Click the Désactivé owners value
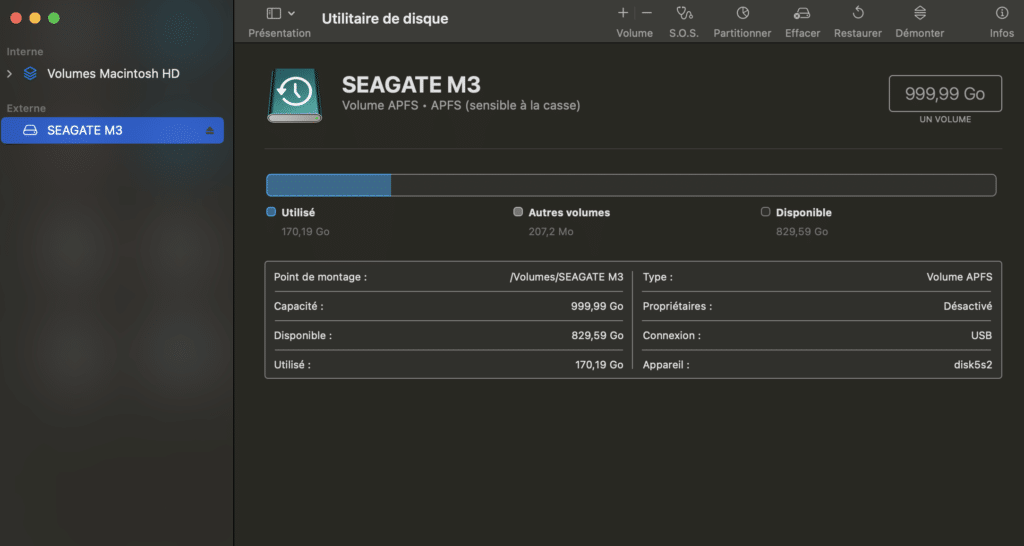1024x546 pixels. click(x=967, y=306)
